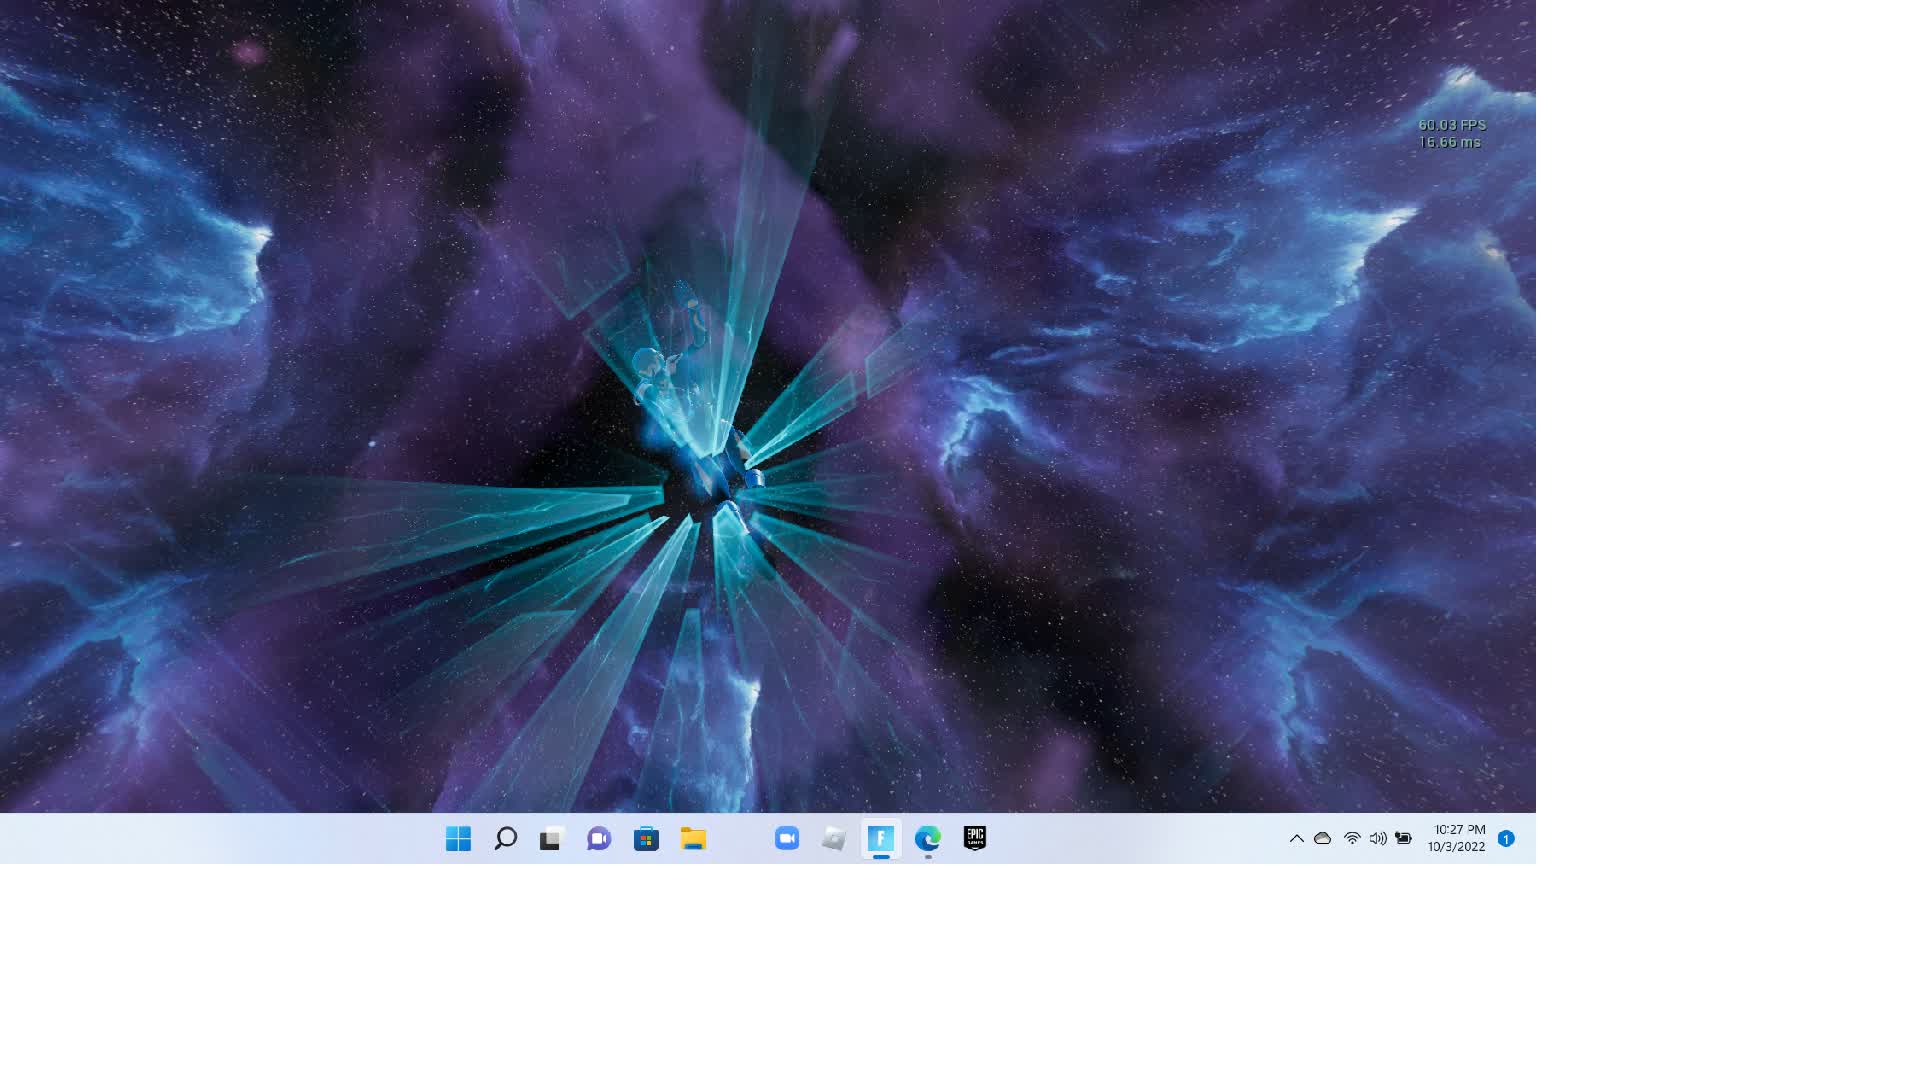Screen dimensions: 1920x1080
Task: Open Microsoft Store from taskbar
Action: click(646, 839)
